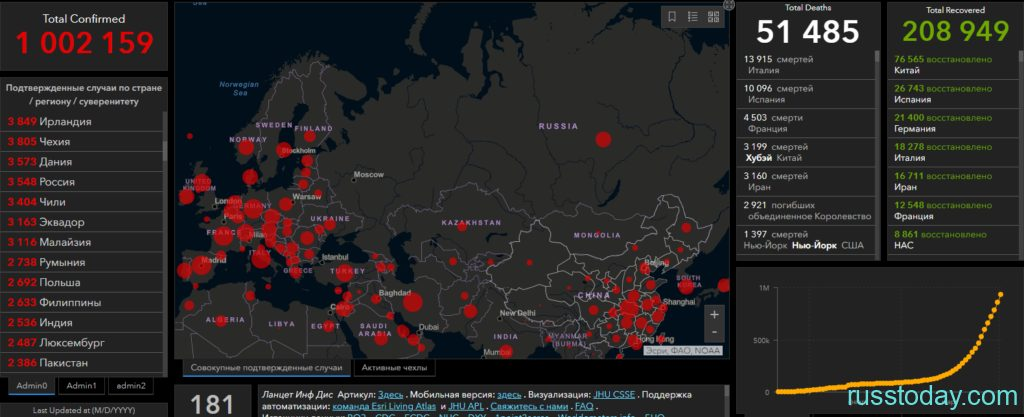Select 2 536 Индия row
This screenshot has width=1024, height=417.
click(84, 322)
